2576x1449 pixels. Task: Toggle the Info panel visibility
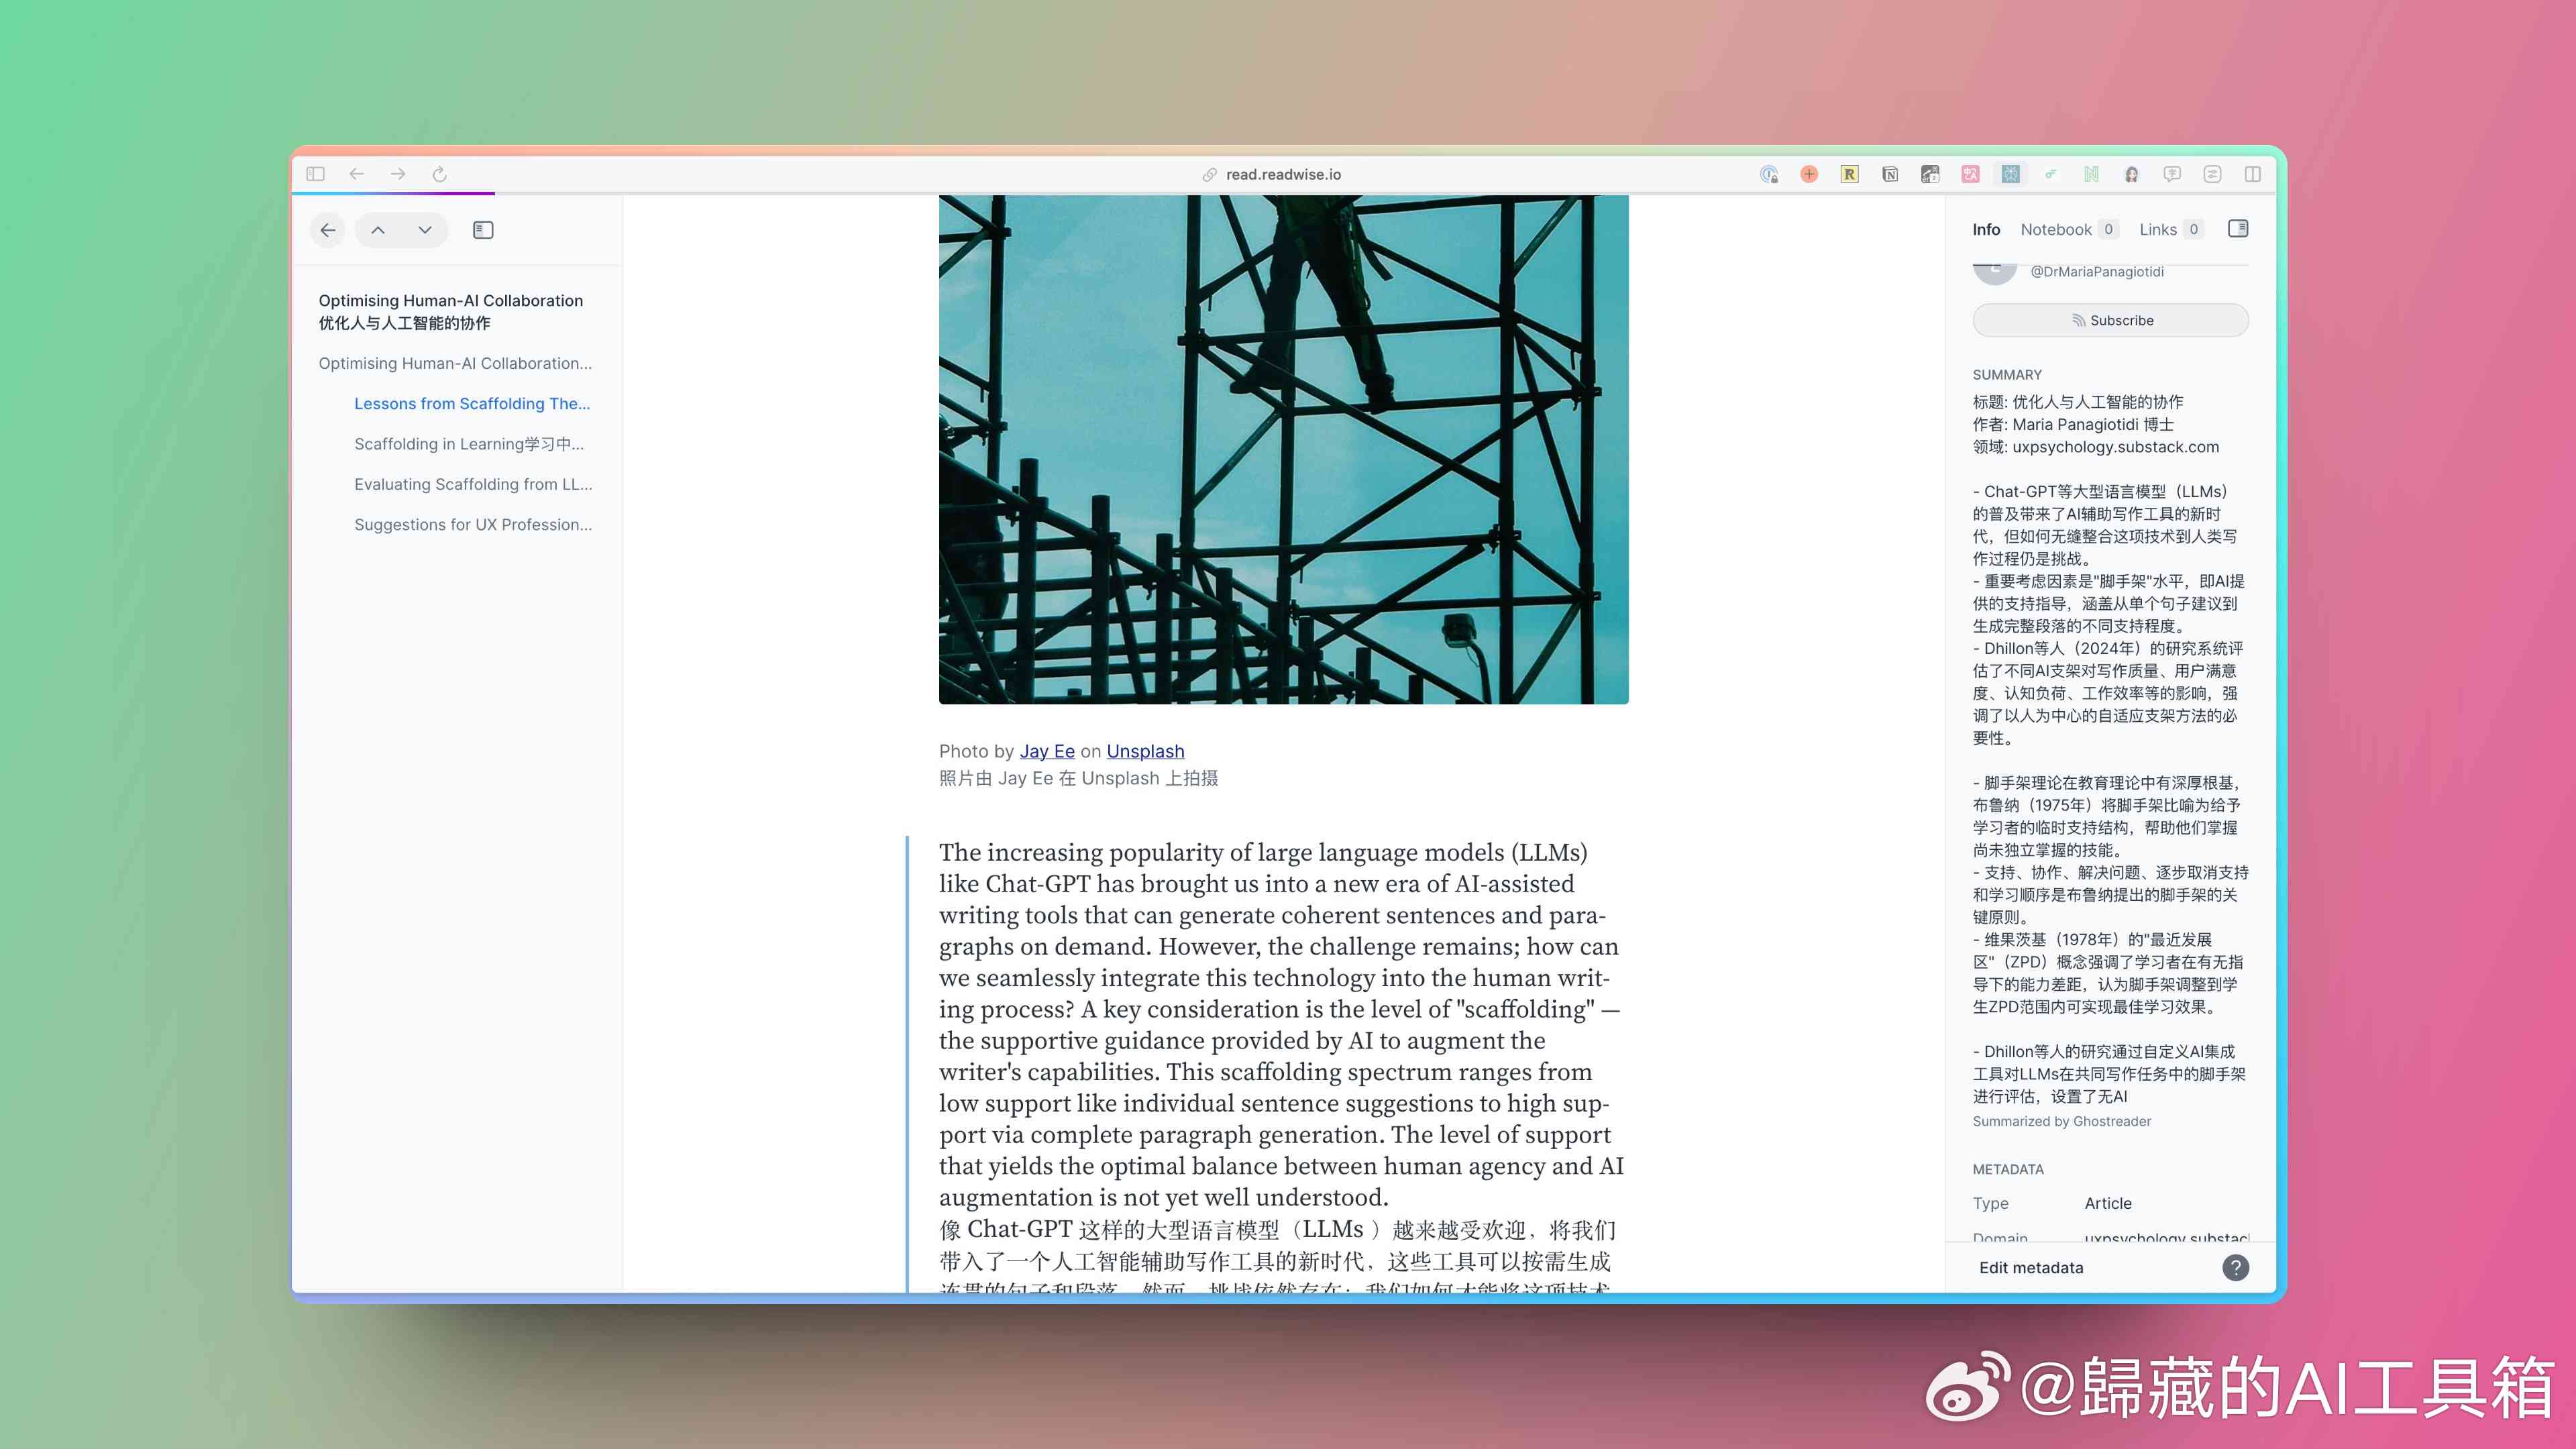[x=2238, y=228]
